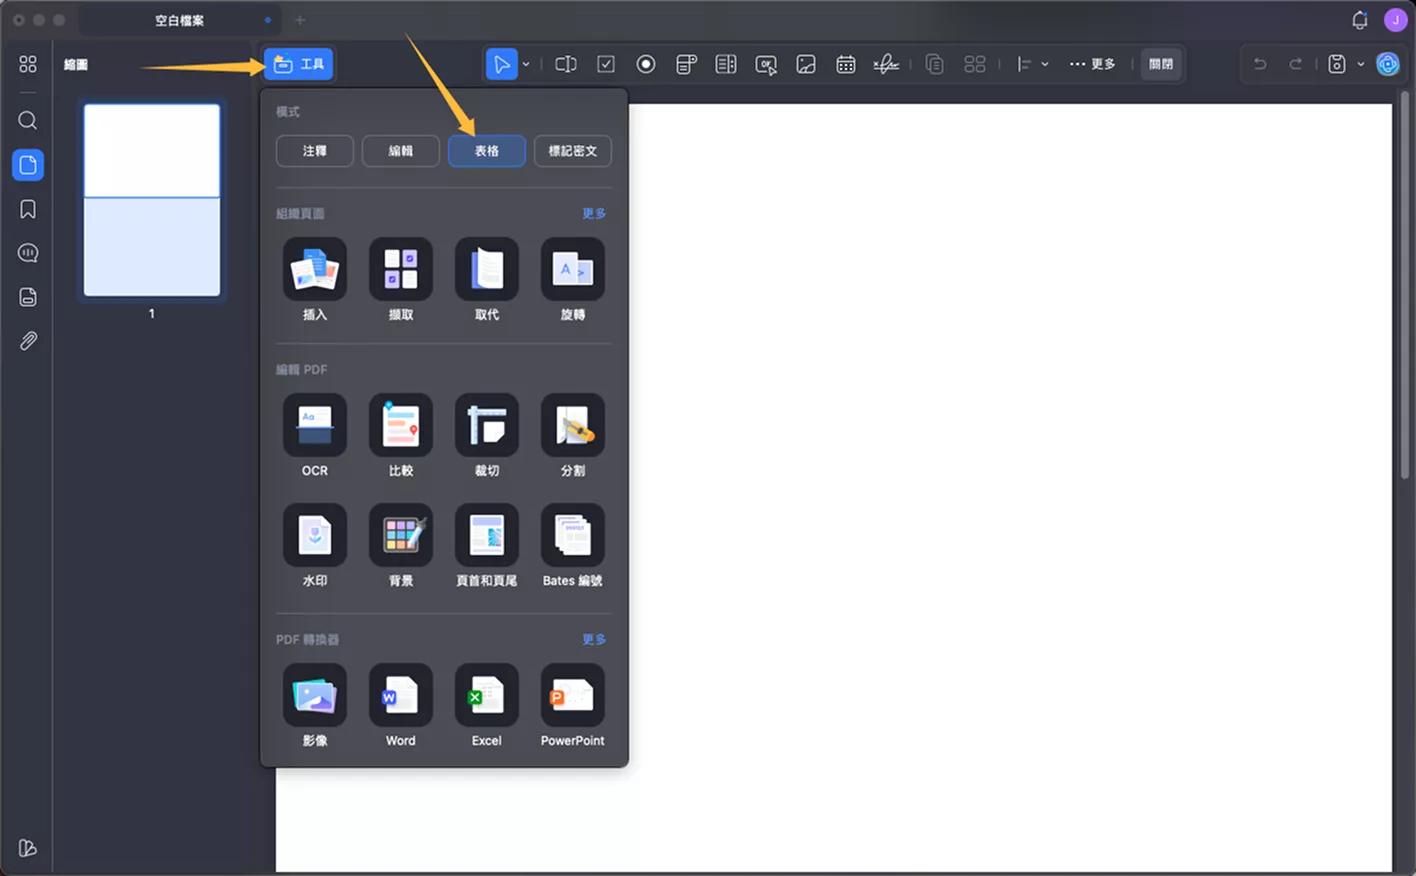This screenshot has height=876, width=1416.
Task: Expand the save options dropdown arrow
Action: 1361,64
